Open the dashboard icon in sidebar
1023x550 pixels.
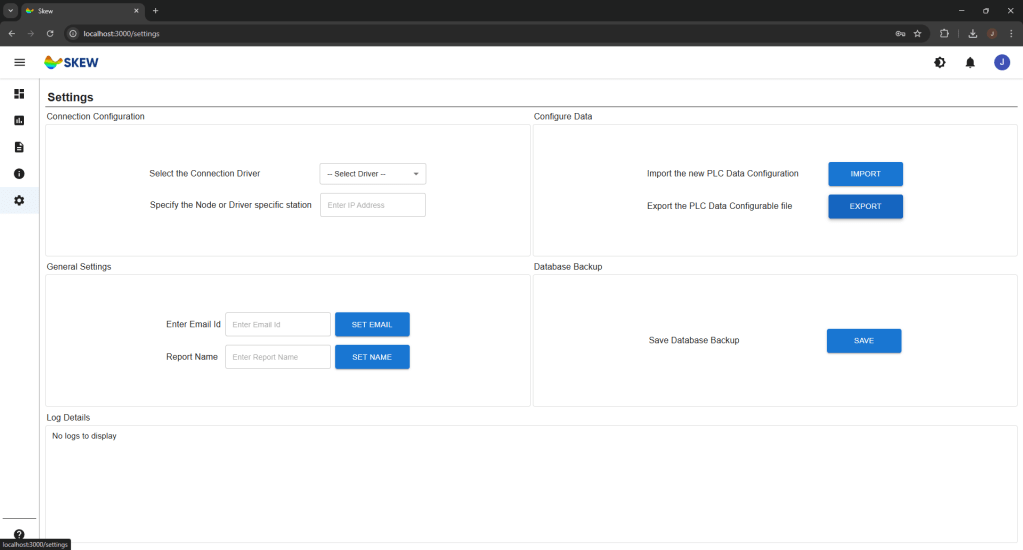(19, 94)
